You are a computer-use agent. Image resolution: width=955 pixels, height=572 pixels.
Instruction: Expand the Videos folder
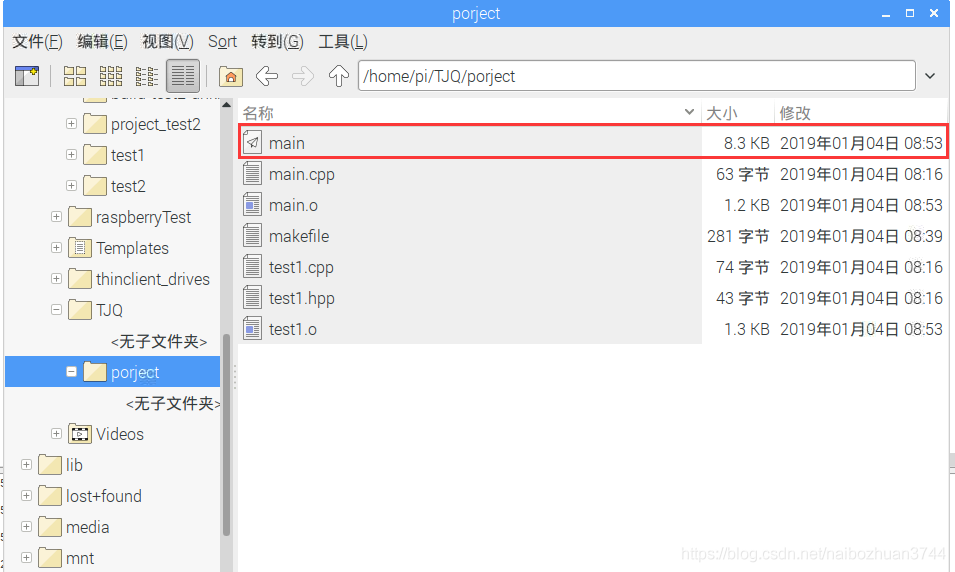point(56,434)
